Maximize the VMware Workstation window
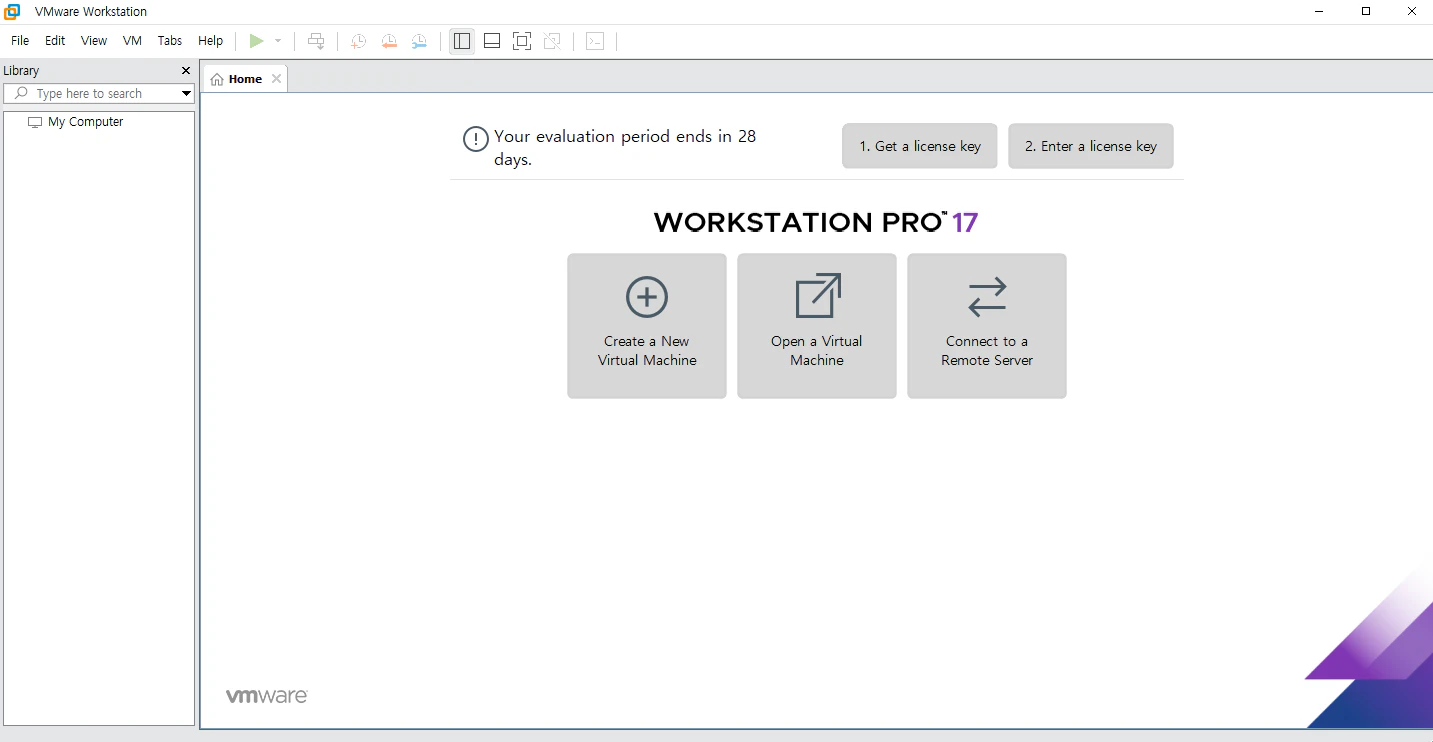 1366,11
